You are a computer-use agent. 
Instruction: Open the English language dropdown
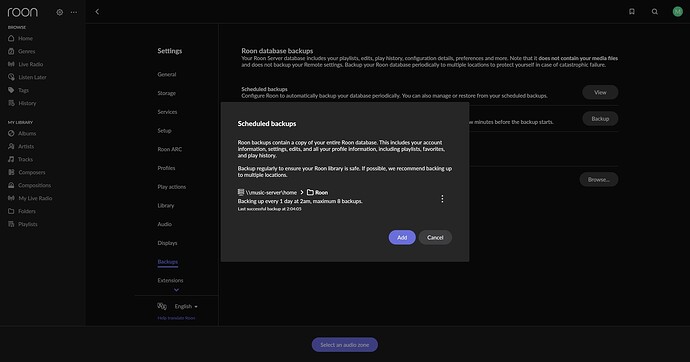pyautogui.click(x=186, y=306)
